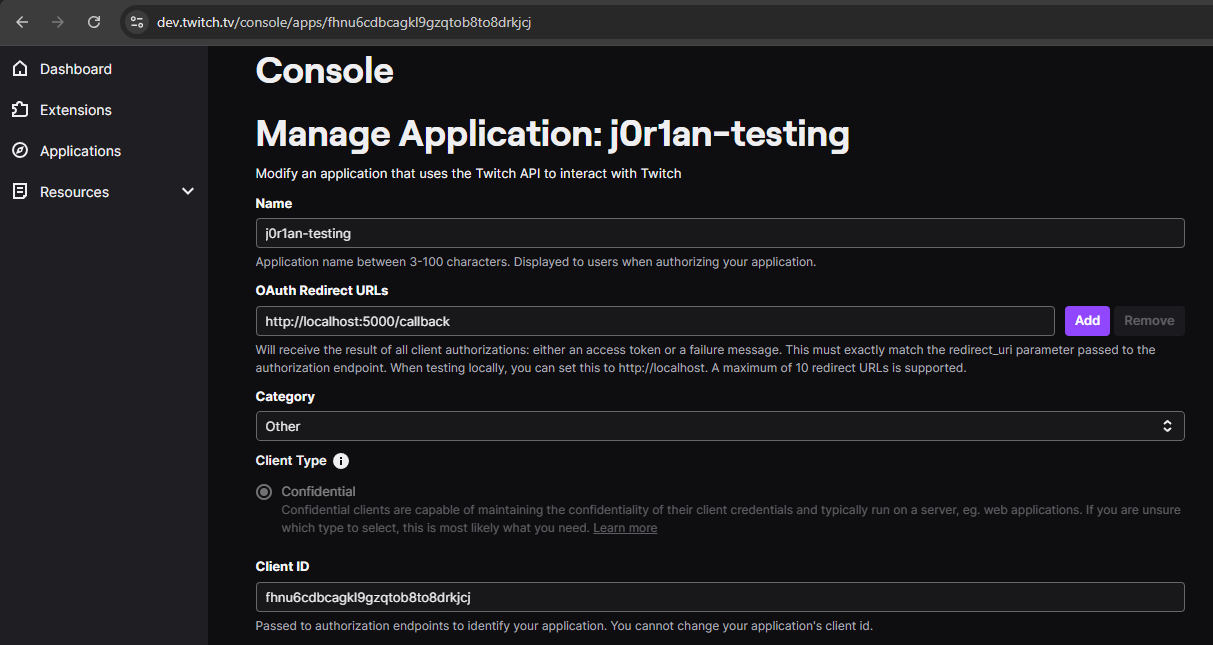Click the Resources document icon
Viewport: 1213px width, 645px height.
click(x=20, y=192)
